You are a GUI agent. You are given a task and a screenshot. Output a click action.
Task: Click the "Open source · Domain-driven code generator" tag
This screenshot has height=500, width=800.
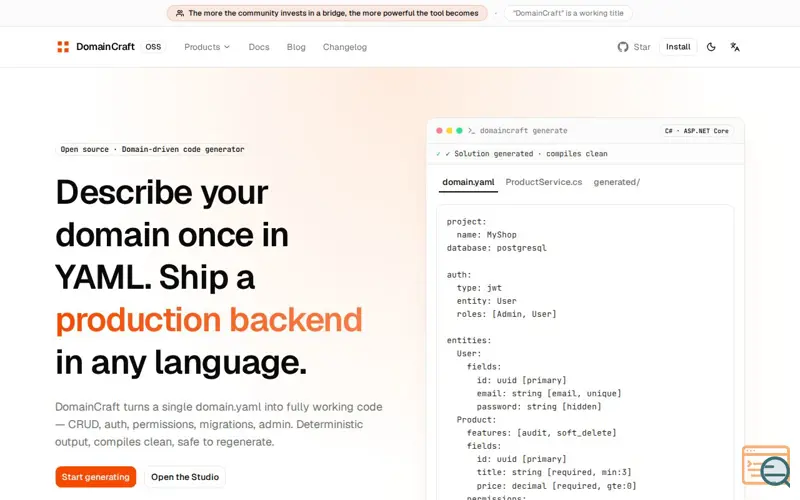point(152,149)
